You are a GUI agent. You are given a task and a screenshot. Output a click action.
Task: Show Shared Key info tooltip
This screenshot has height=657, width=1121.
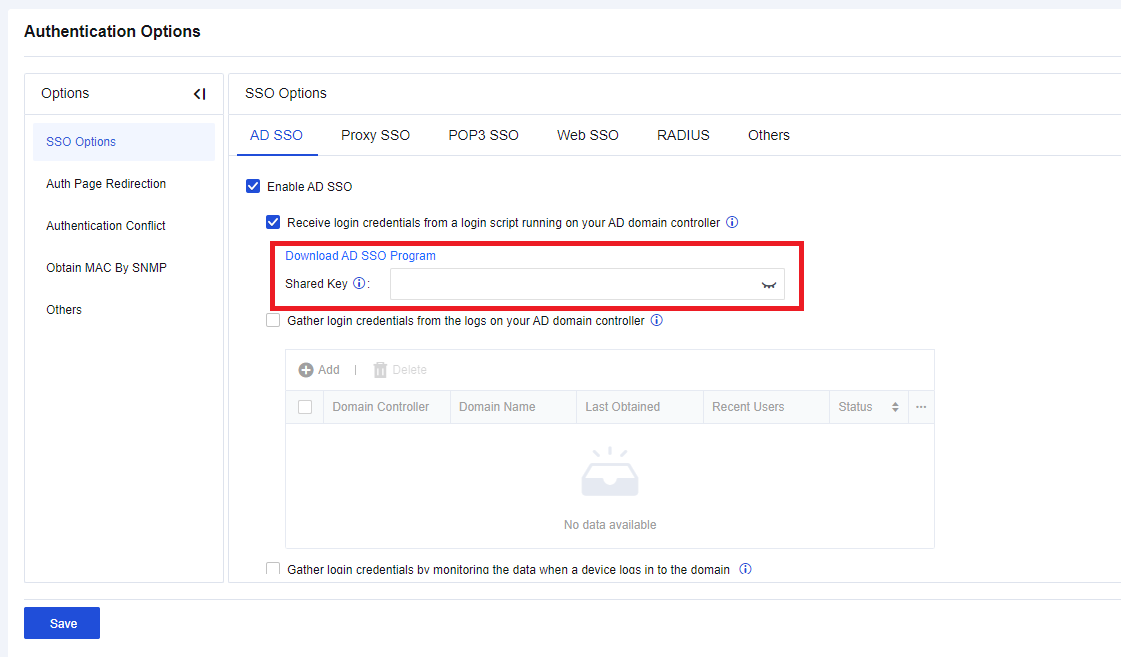[x=359, y=283]
